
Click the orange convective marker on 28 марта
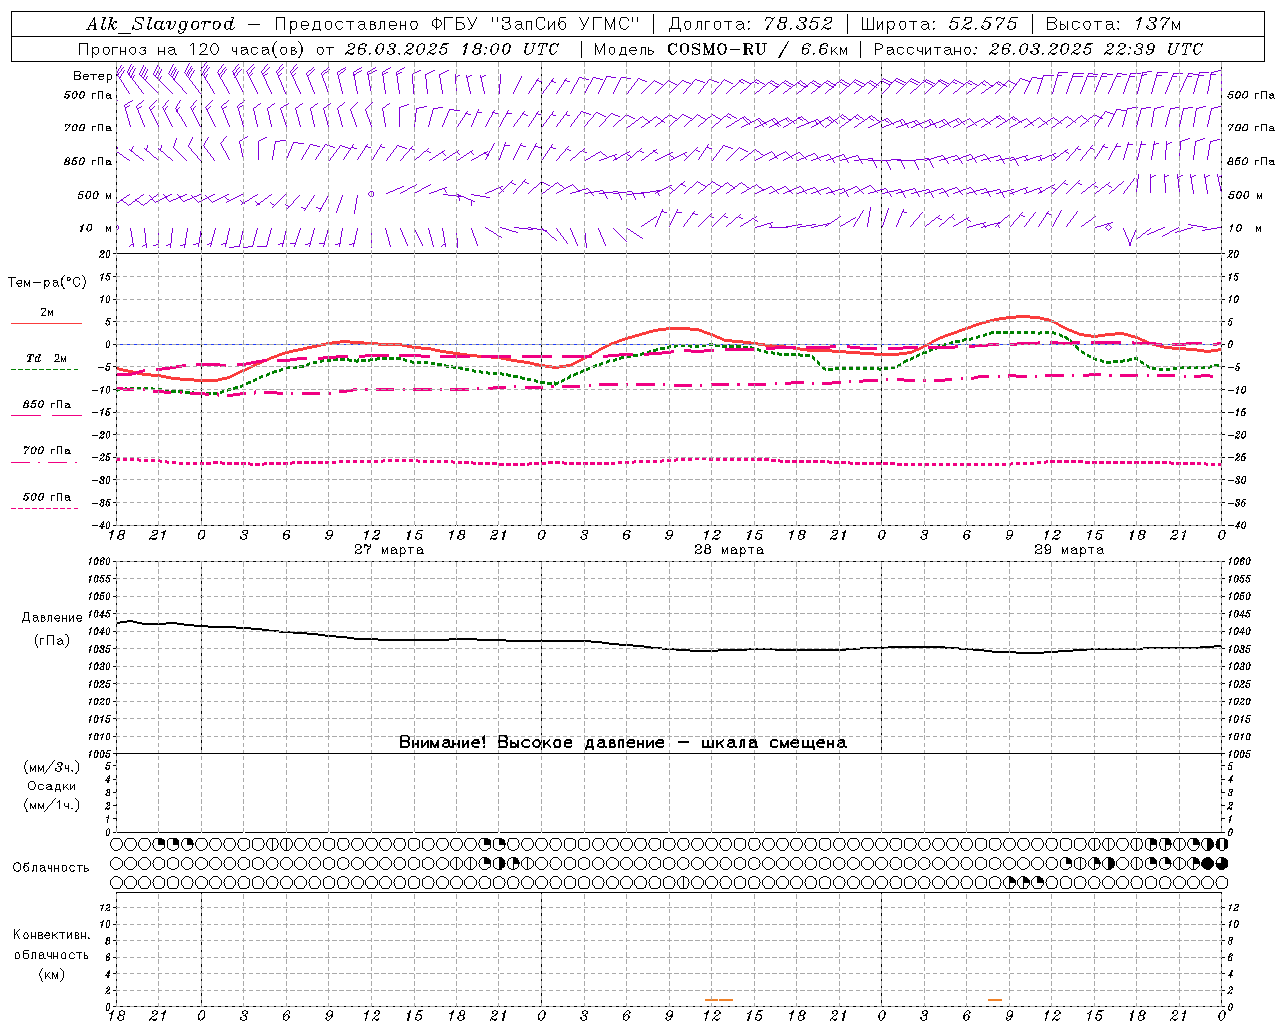[718, 1000]
